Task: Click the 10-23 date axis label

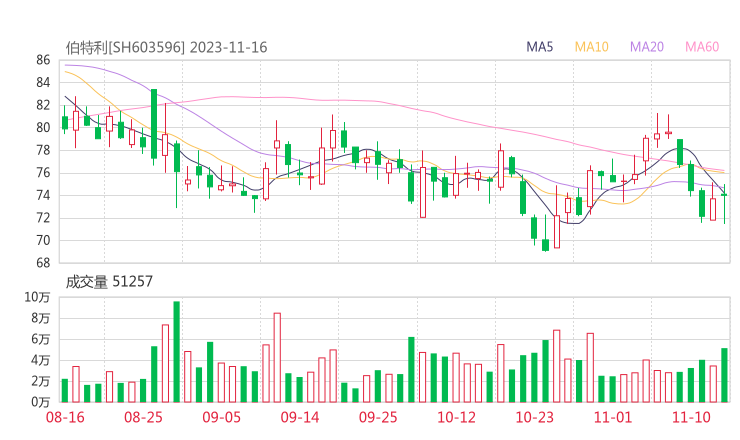Action: coord(535,417)
